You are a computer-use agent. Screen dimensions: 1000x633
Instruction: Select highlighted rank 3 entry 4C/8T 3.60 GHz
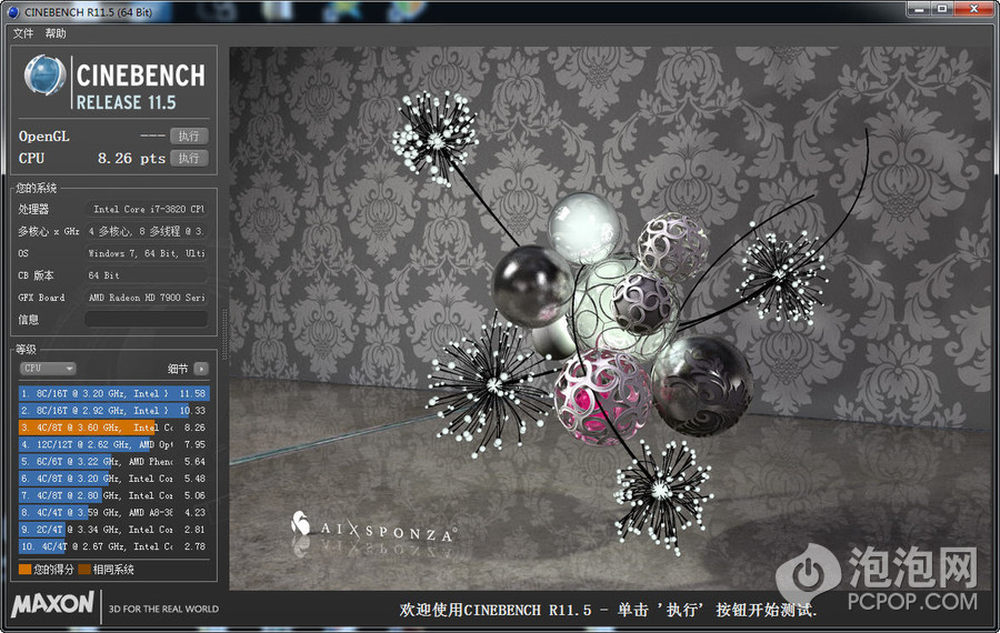(x=113, y=427)
